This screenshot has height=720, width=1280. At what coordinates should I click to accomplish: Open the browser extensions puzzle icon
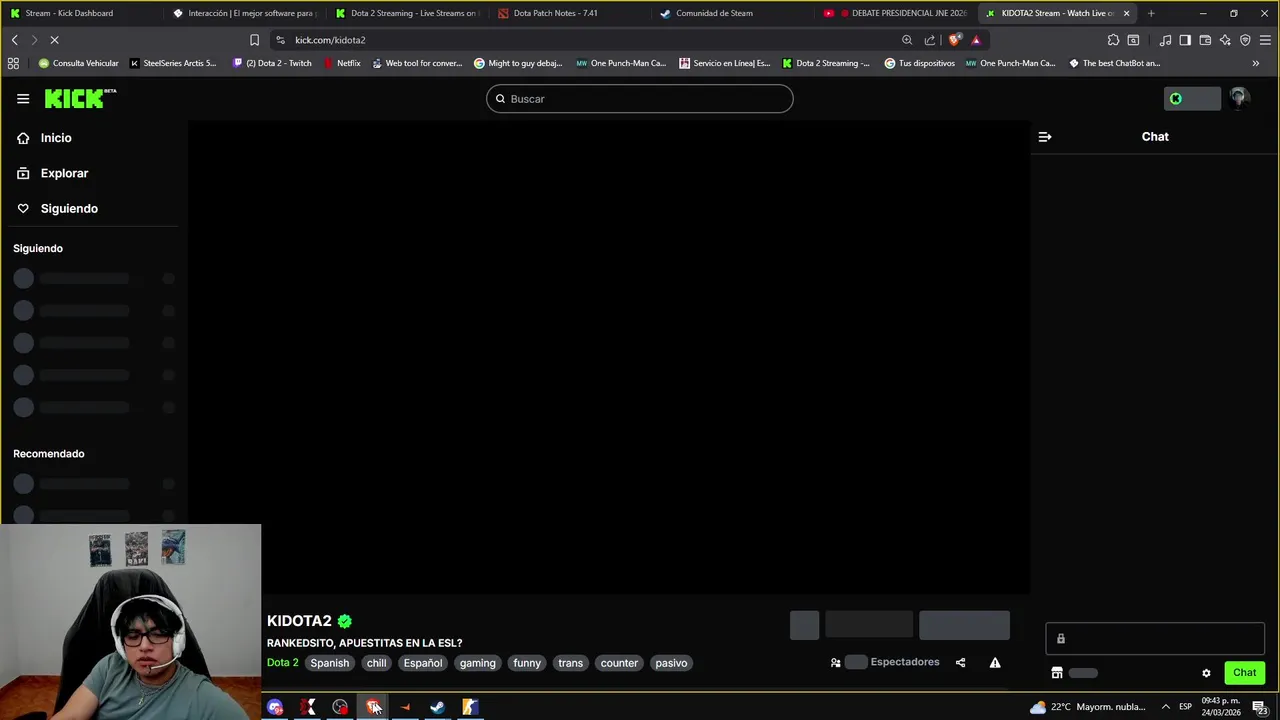[1113, 40]
